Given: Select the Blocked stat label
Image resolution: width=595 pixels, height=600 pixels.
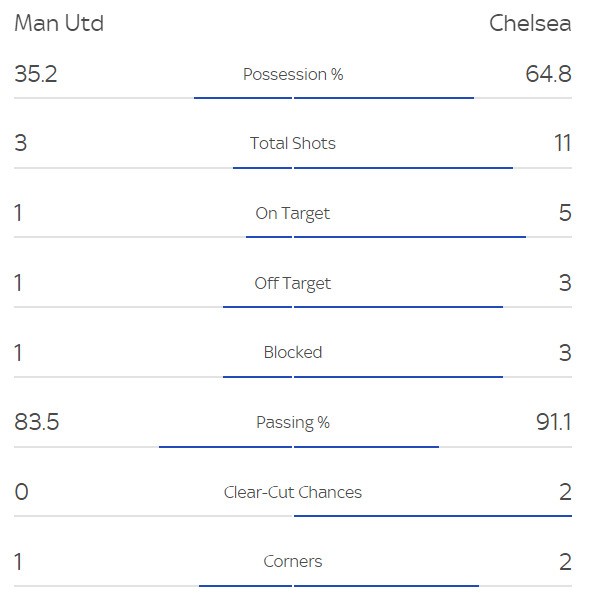Looking at the screenshot, I should coord(293,352).
